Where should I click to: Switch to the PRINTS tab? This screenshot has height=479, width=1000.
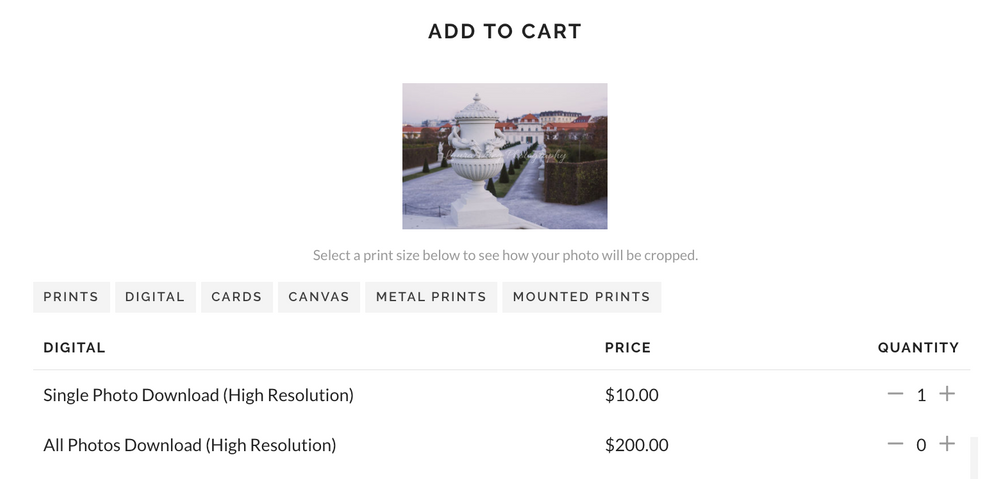point(71,297)
